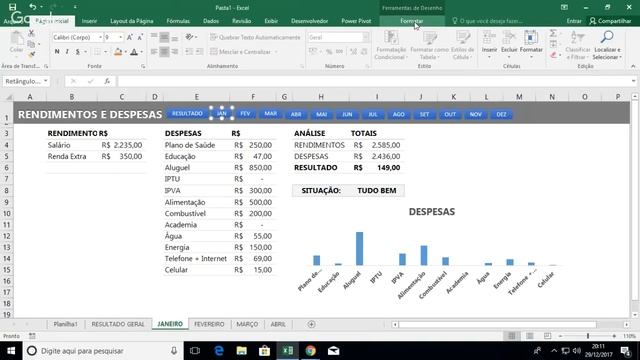Click the DESPESAS chart title
The height and width of the screenshot is (360, 640).
coord(431,211)
